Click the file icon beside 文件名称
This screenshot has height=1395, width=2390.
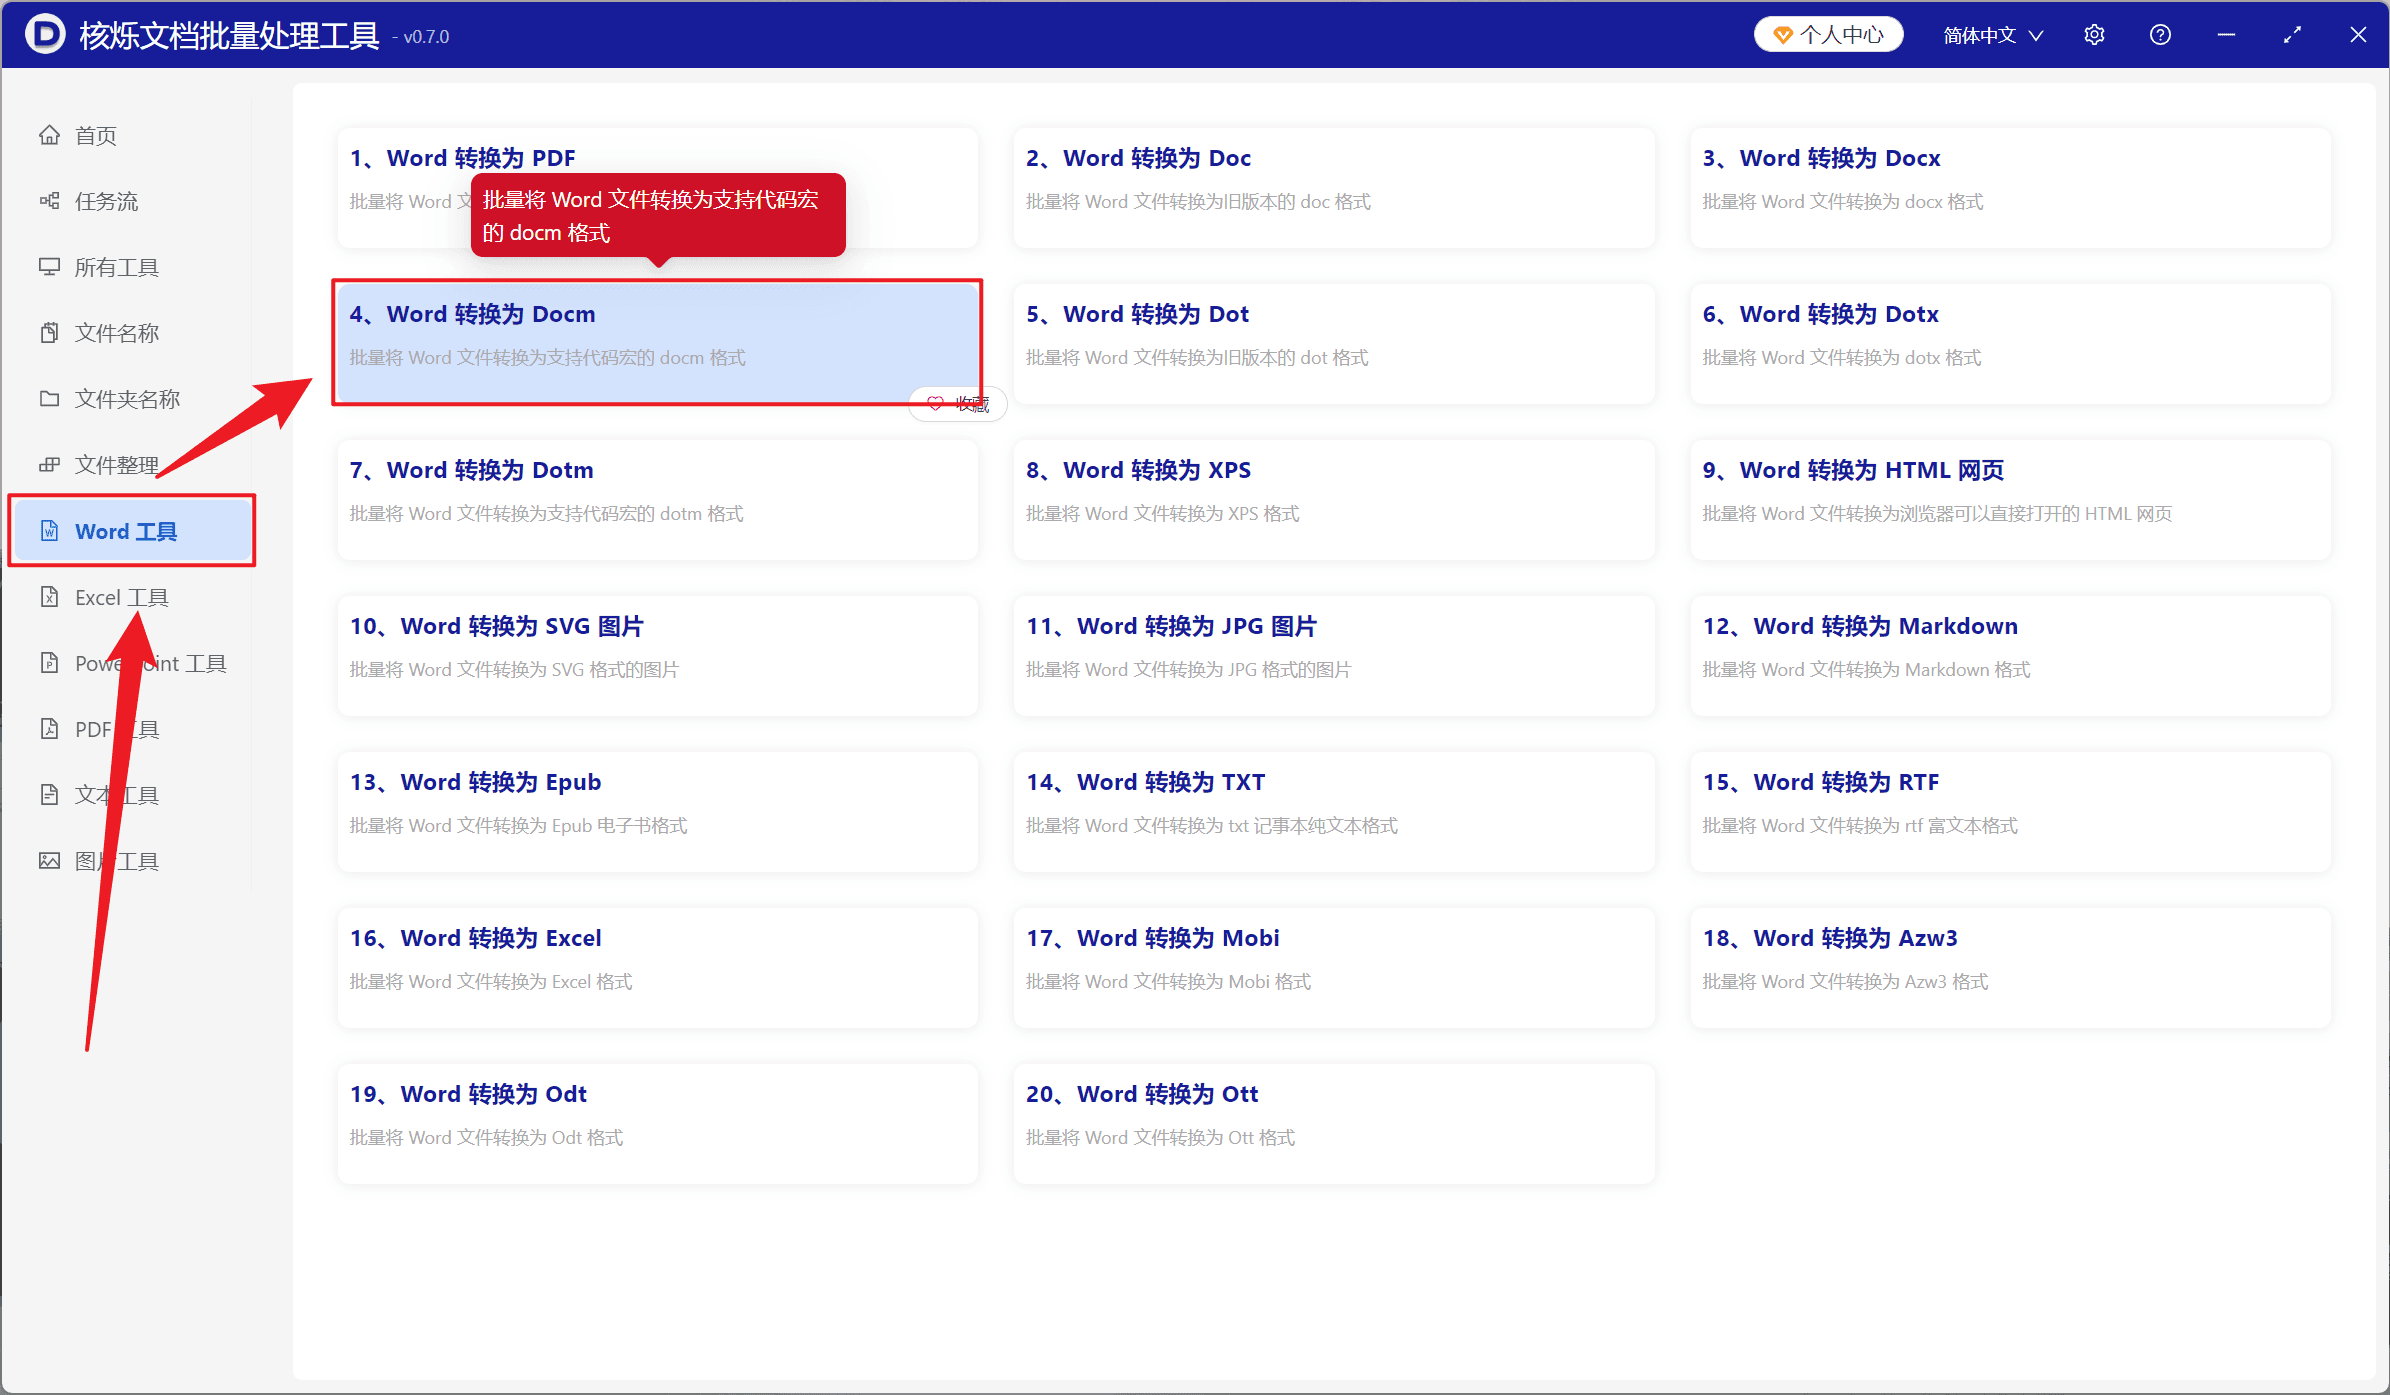[49, 333]
